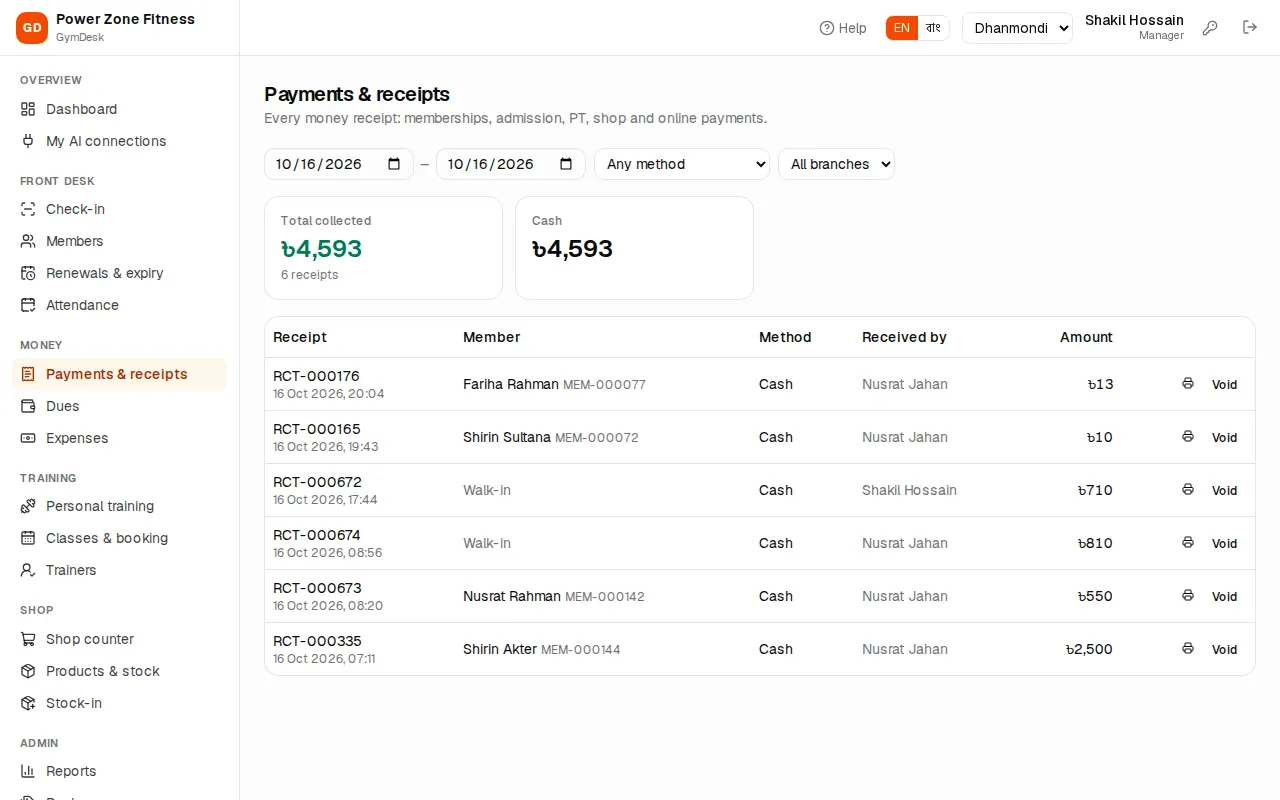Go to Stock-in page
The width and height of the screenshot is (1280, 800).
click(120, 703)
